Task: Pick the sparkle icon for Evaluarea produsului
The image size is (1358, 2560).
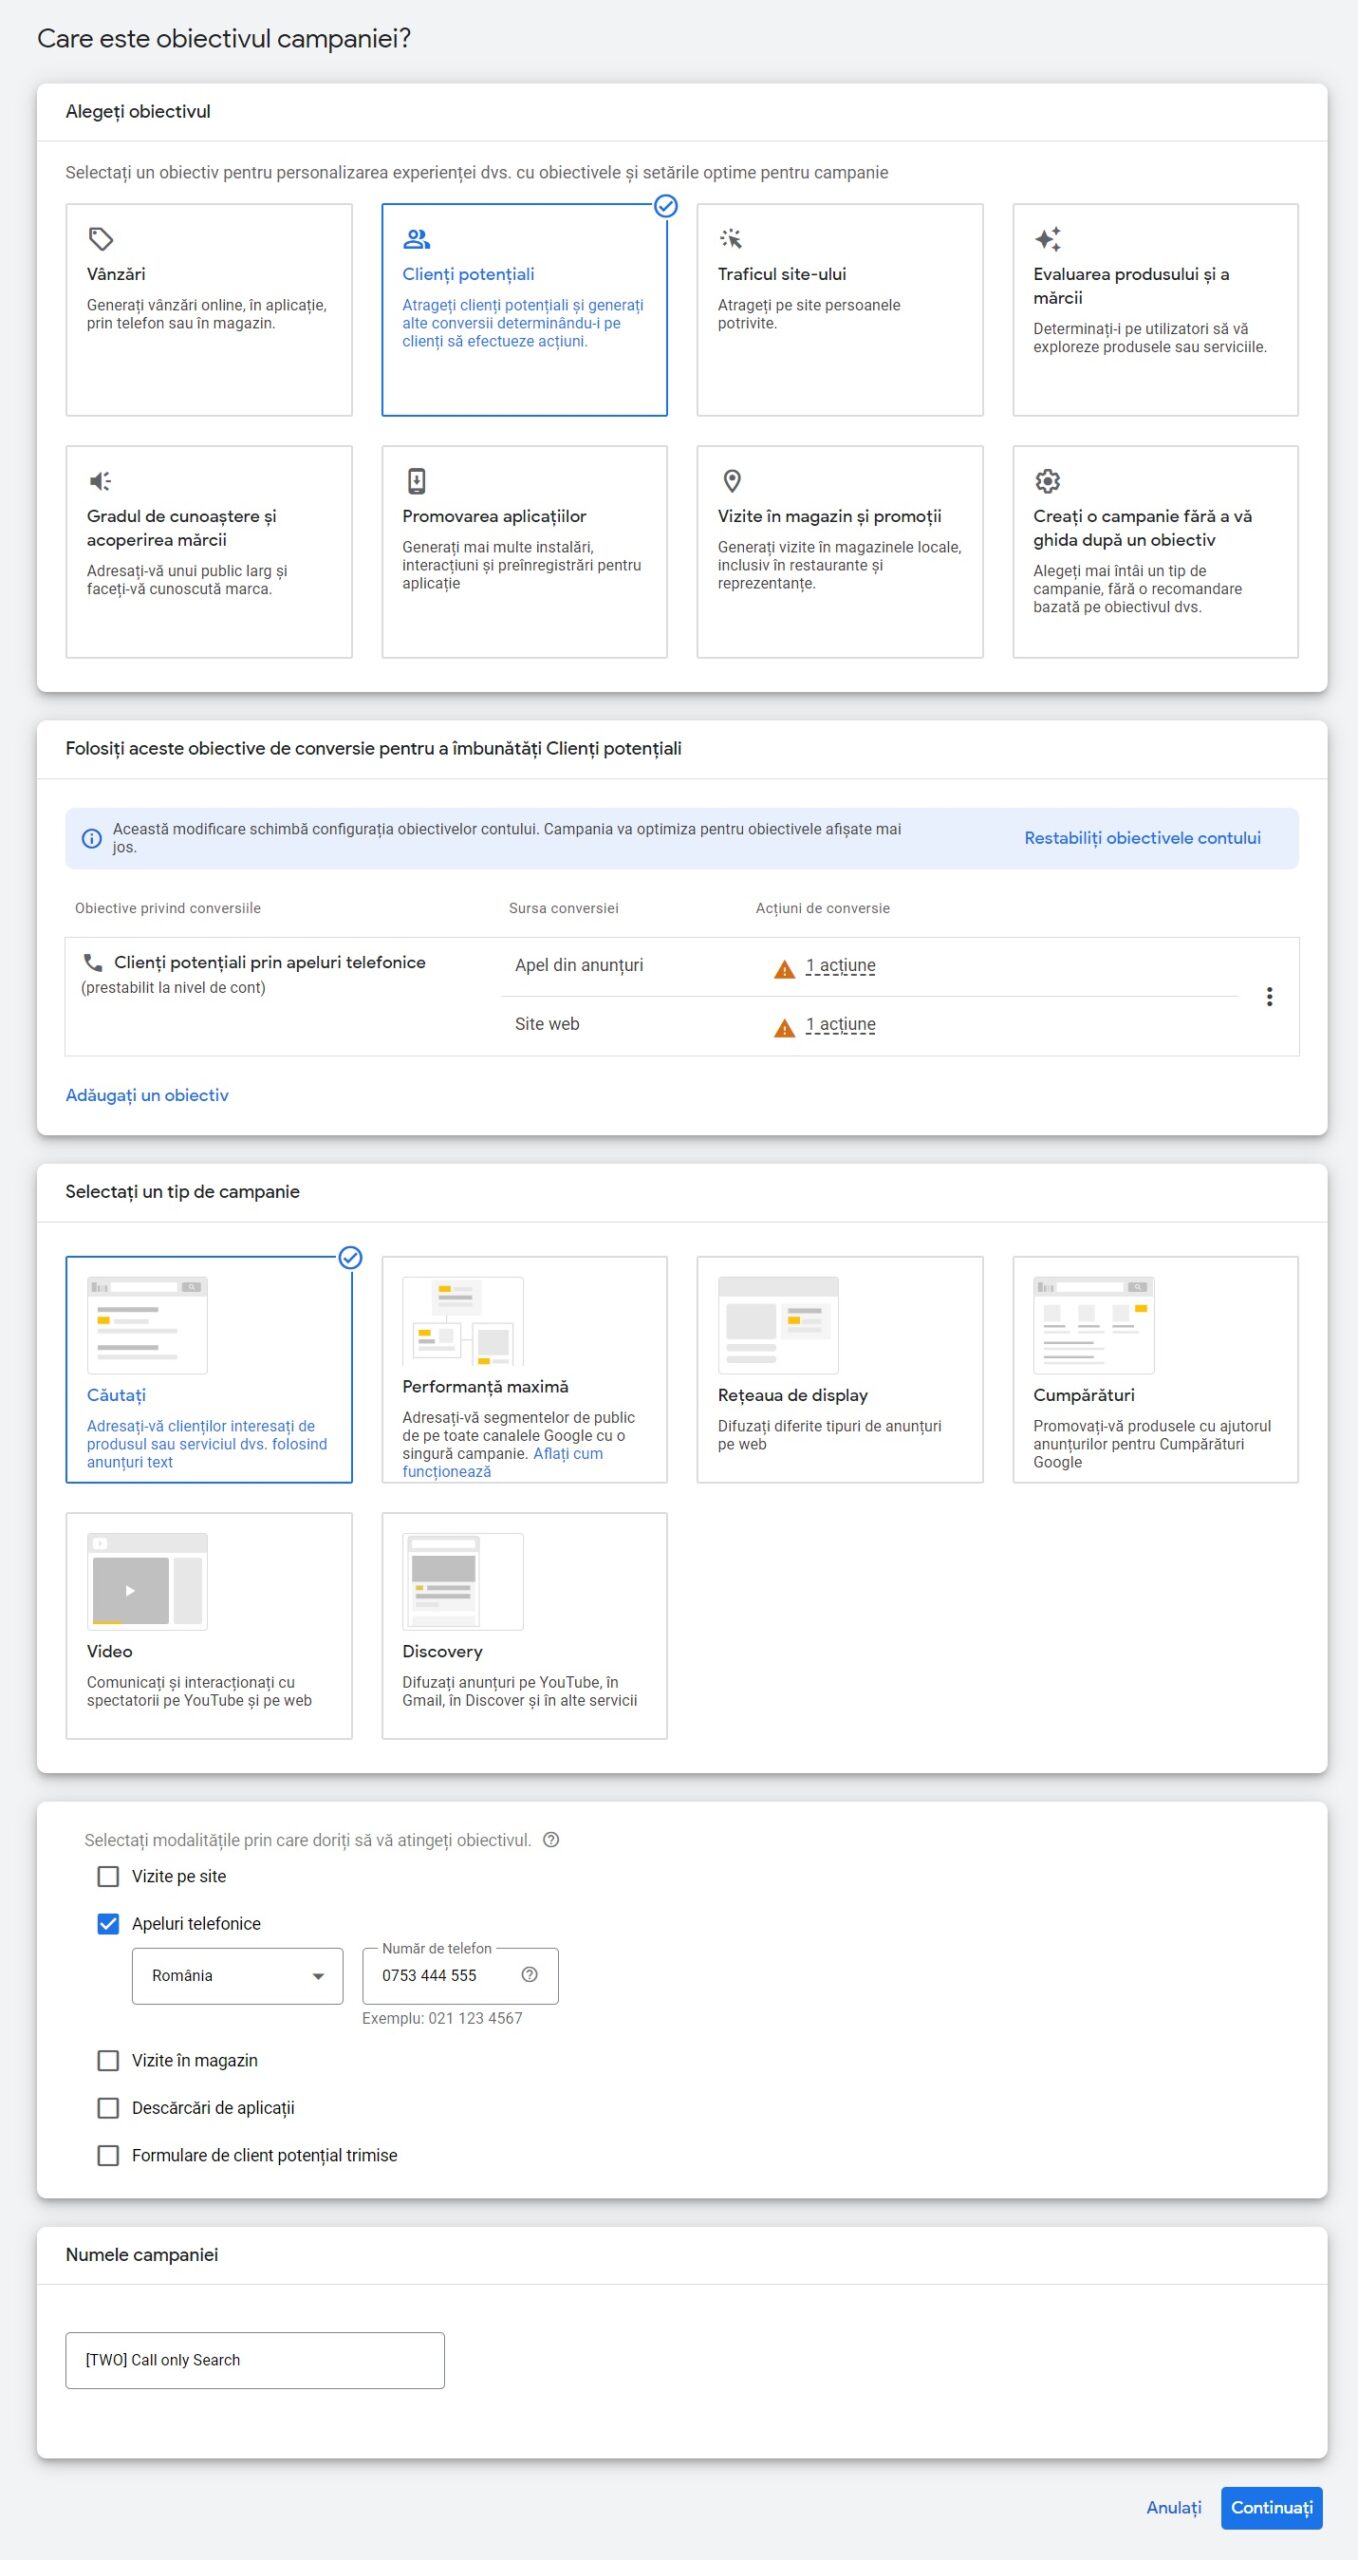Action: (1047, 239)
